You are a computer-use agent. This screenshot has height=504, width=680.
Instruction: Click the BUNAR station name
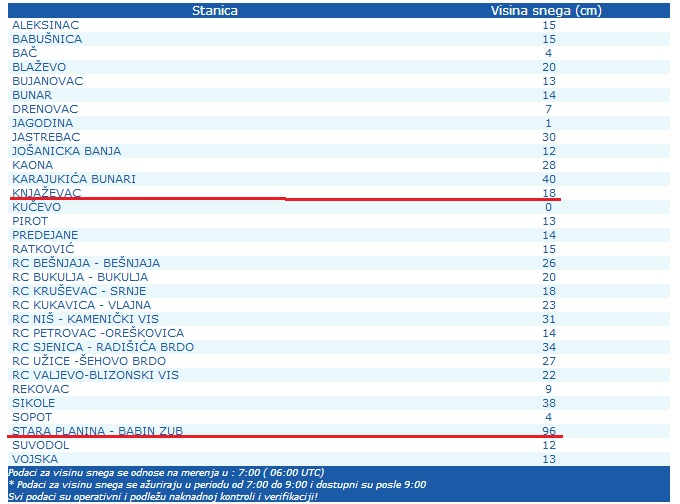point(32,95)
